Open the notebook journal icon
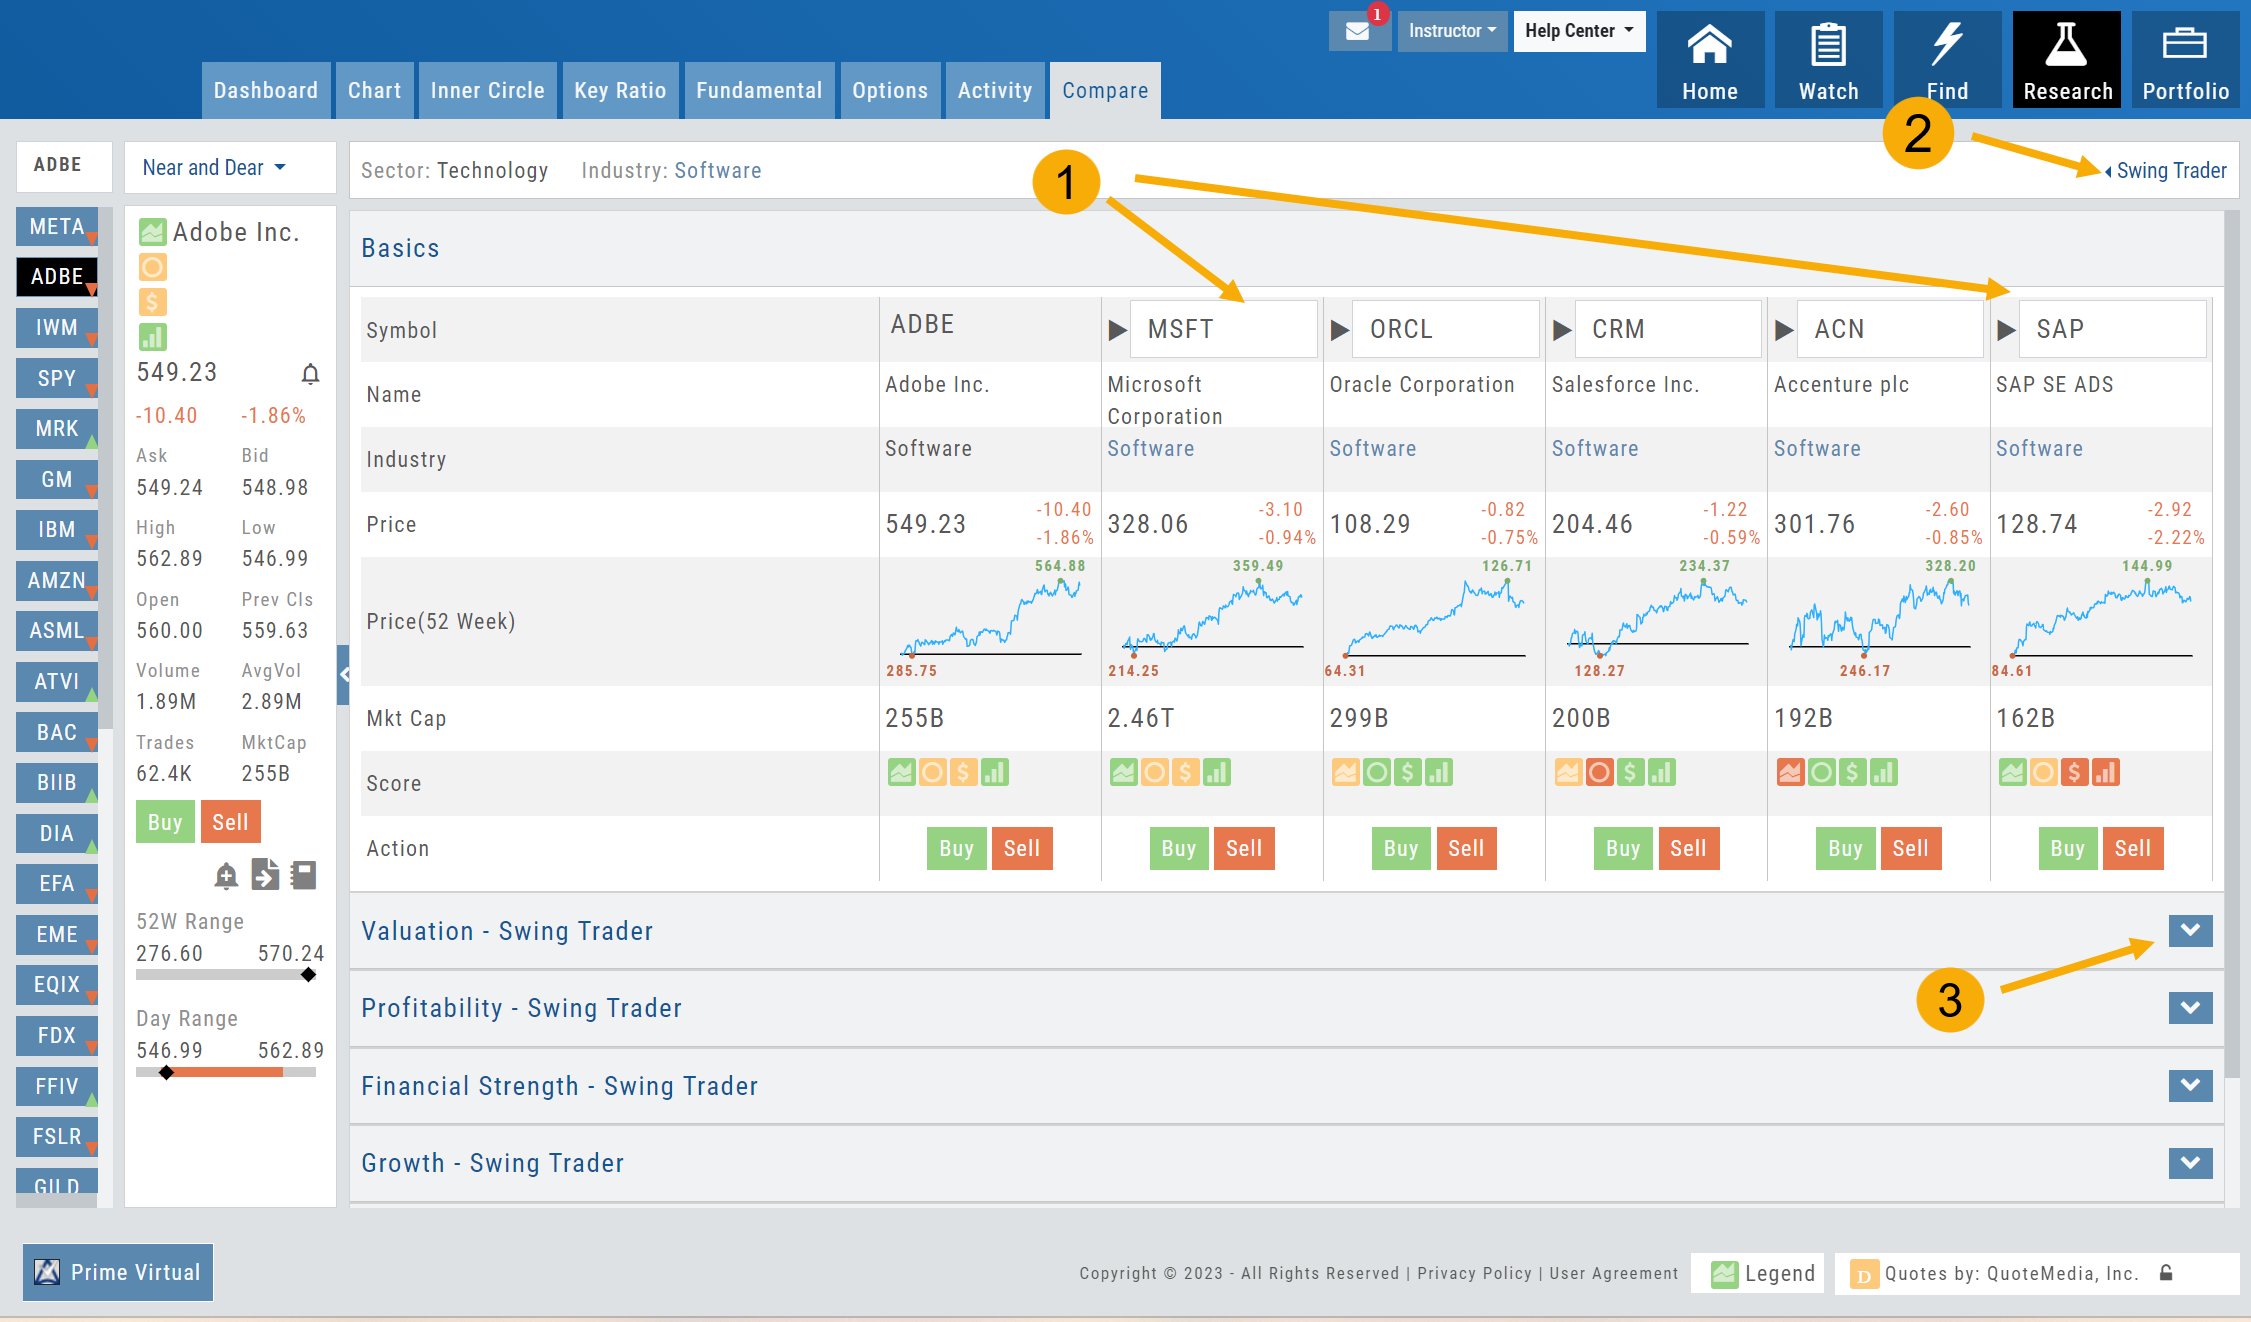The height and width of the screenshot is (1322, 2251). click(303, 875)
